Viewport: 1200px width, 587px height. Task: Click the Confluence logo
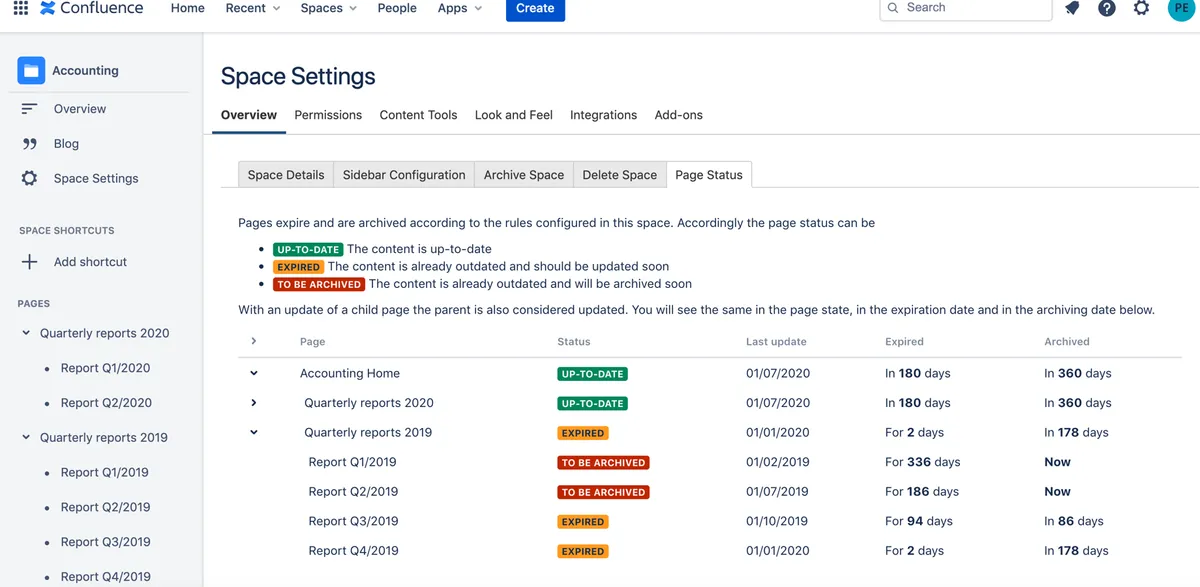pyautogui.click(x=92, y=8)
